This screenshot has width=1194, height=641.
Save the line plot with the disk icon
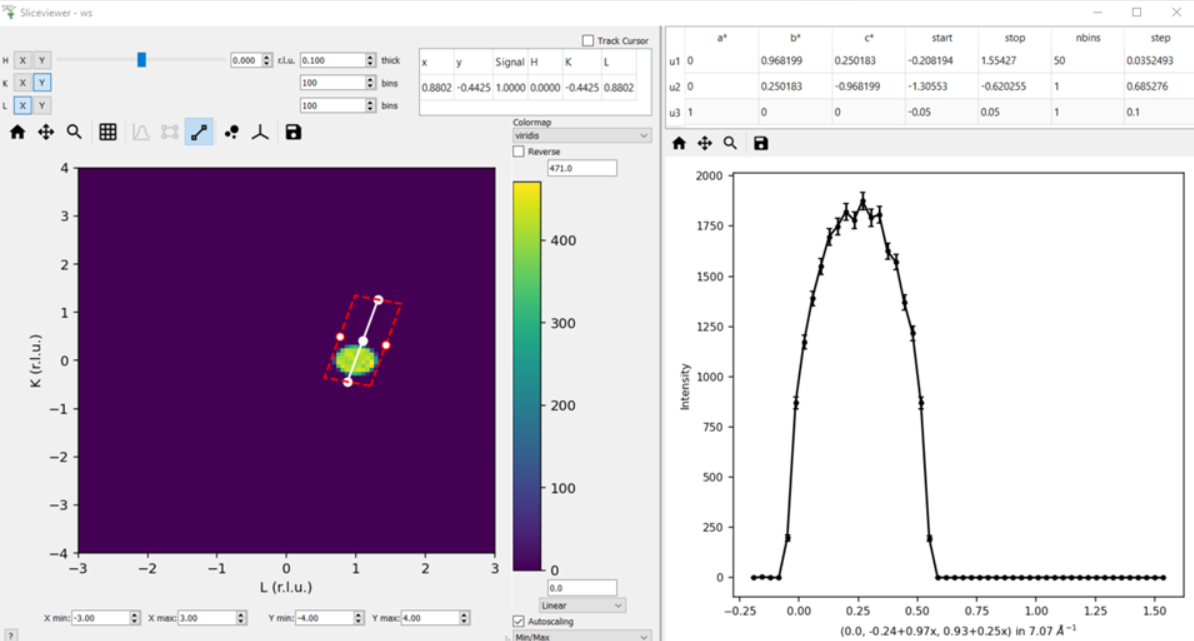pyautogui.click(x=761, y=143)
